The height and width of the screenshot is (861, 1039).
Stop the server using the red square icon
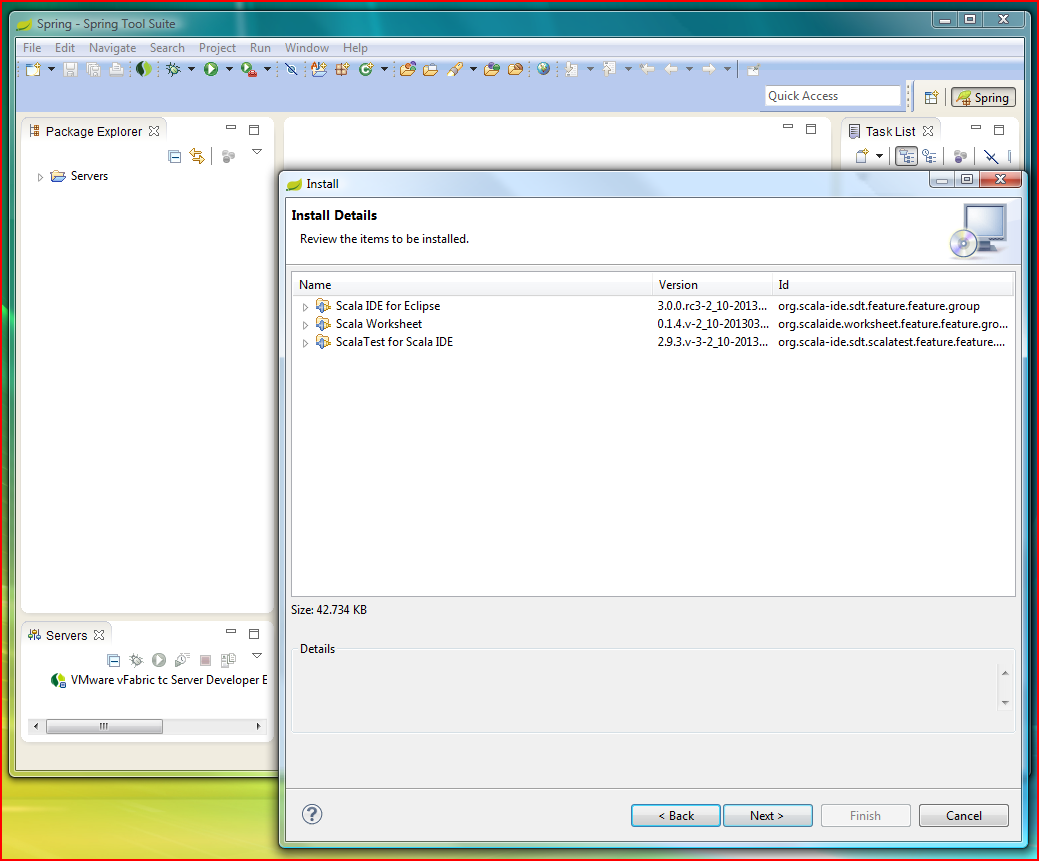(x=204, y=660)
